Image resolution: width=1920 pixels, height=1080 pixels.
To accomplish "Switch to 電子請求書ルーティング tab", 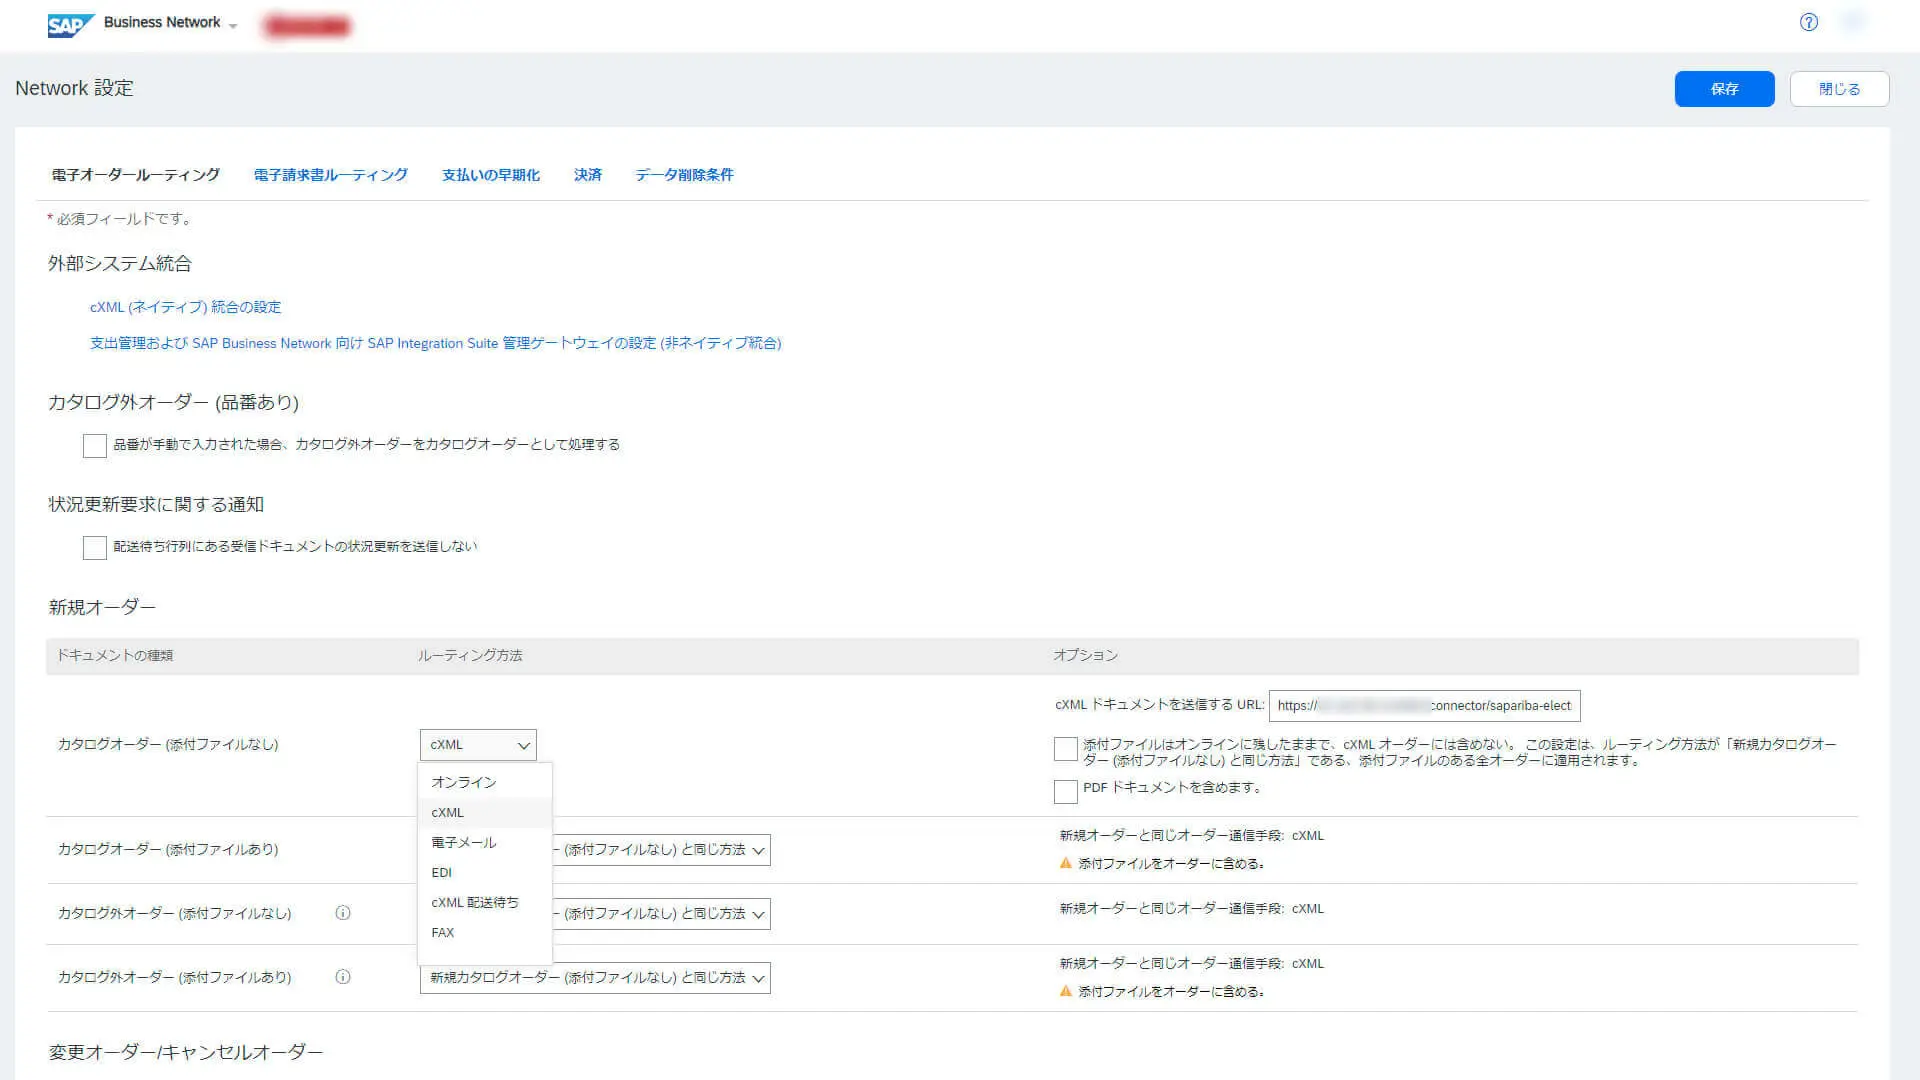I will tap(330, 175).
